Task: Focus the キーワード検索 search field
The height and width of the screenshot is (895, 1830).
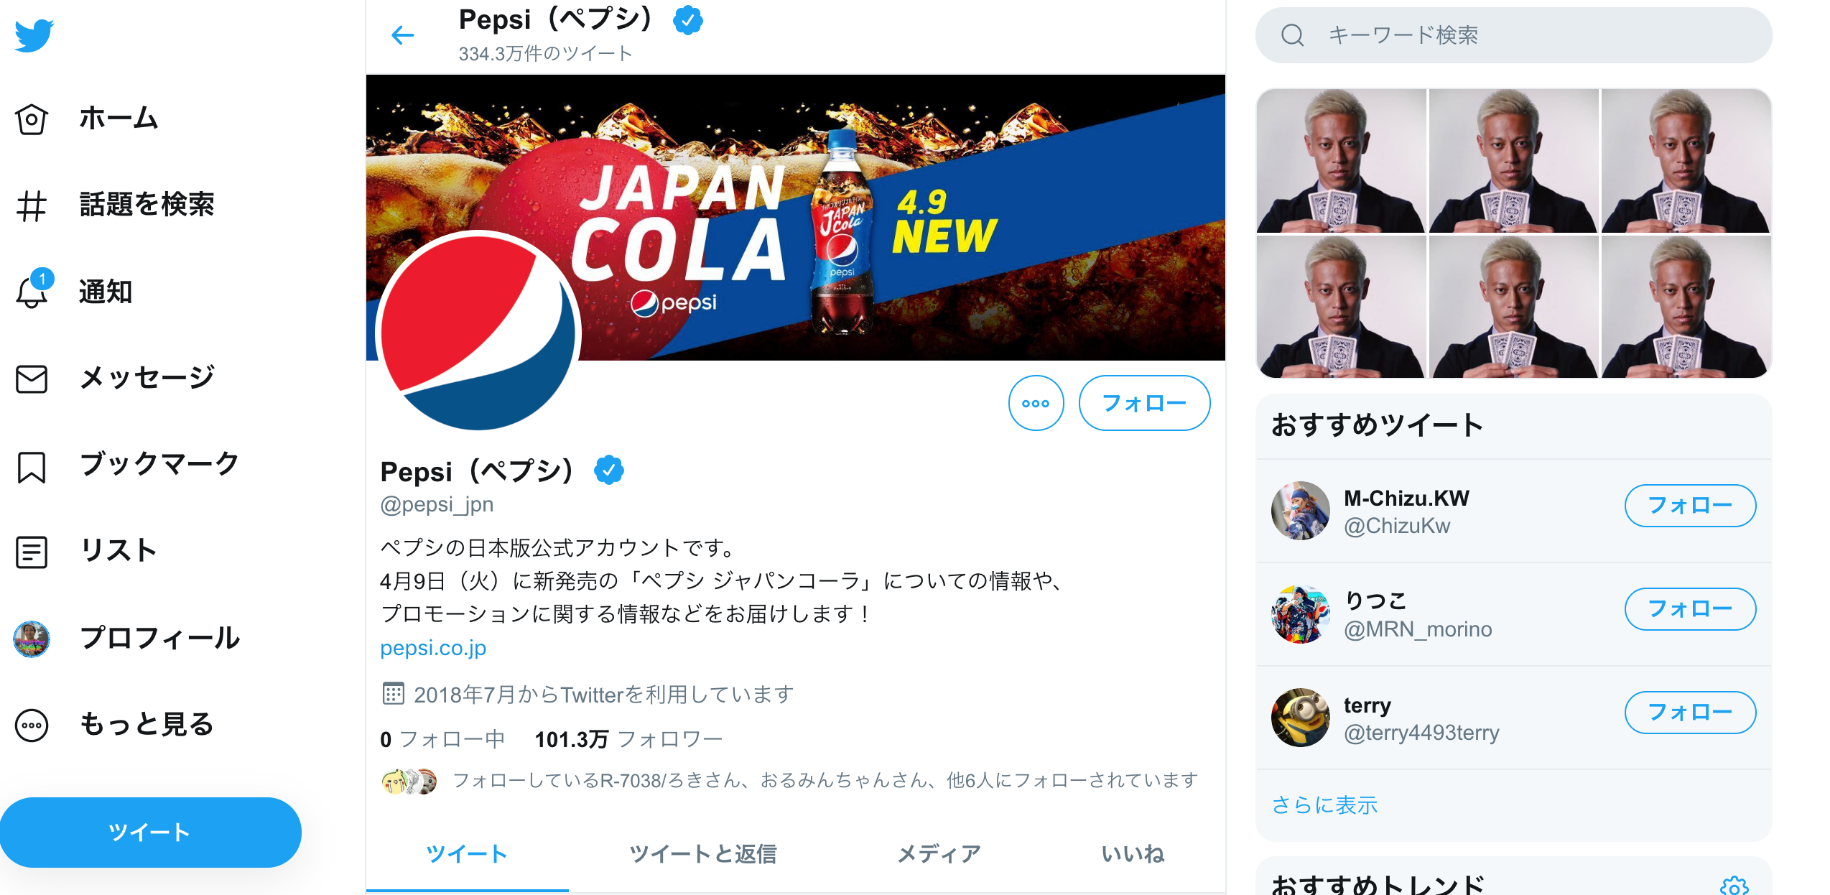Action: [1530, 36]
